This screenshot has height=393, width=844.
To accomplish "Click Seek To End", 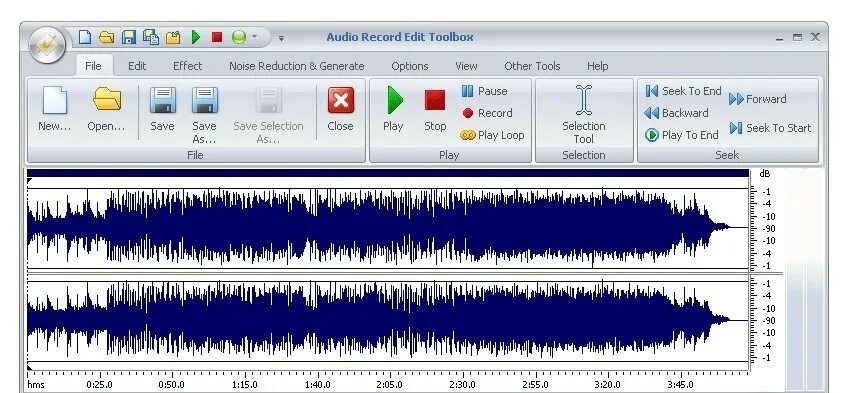I will tap(683, 91).
